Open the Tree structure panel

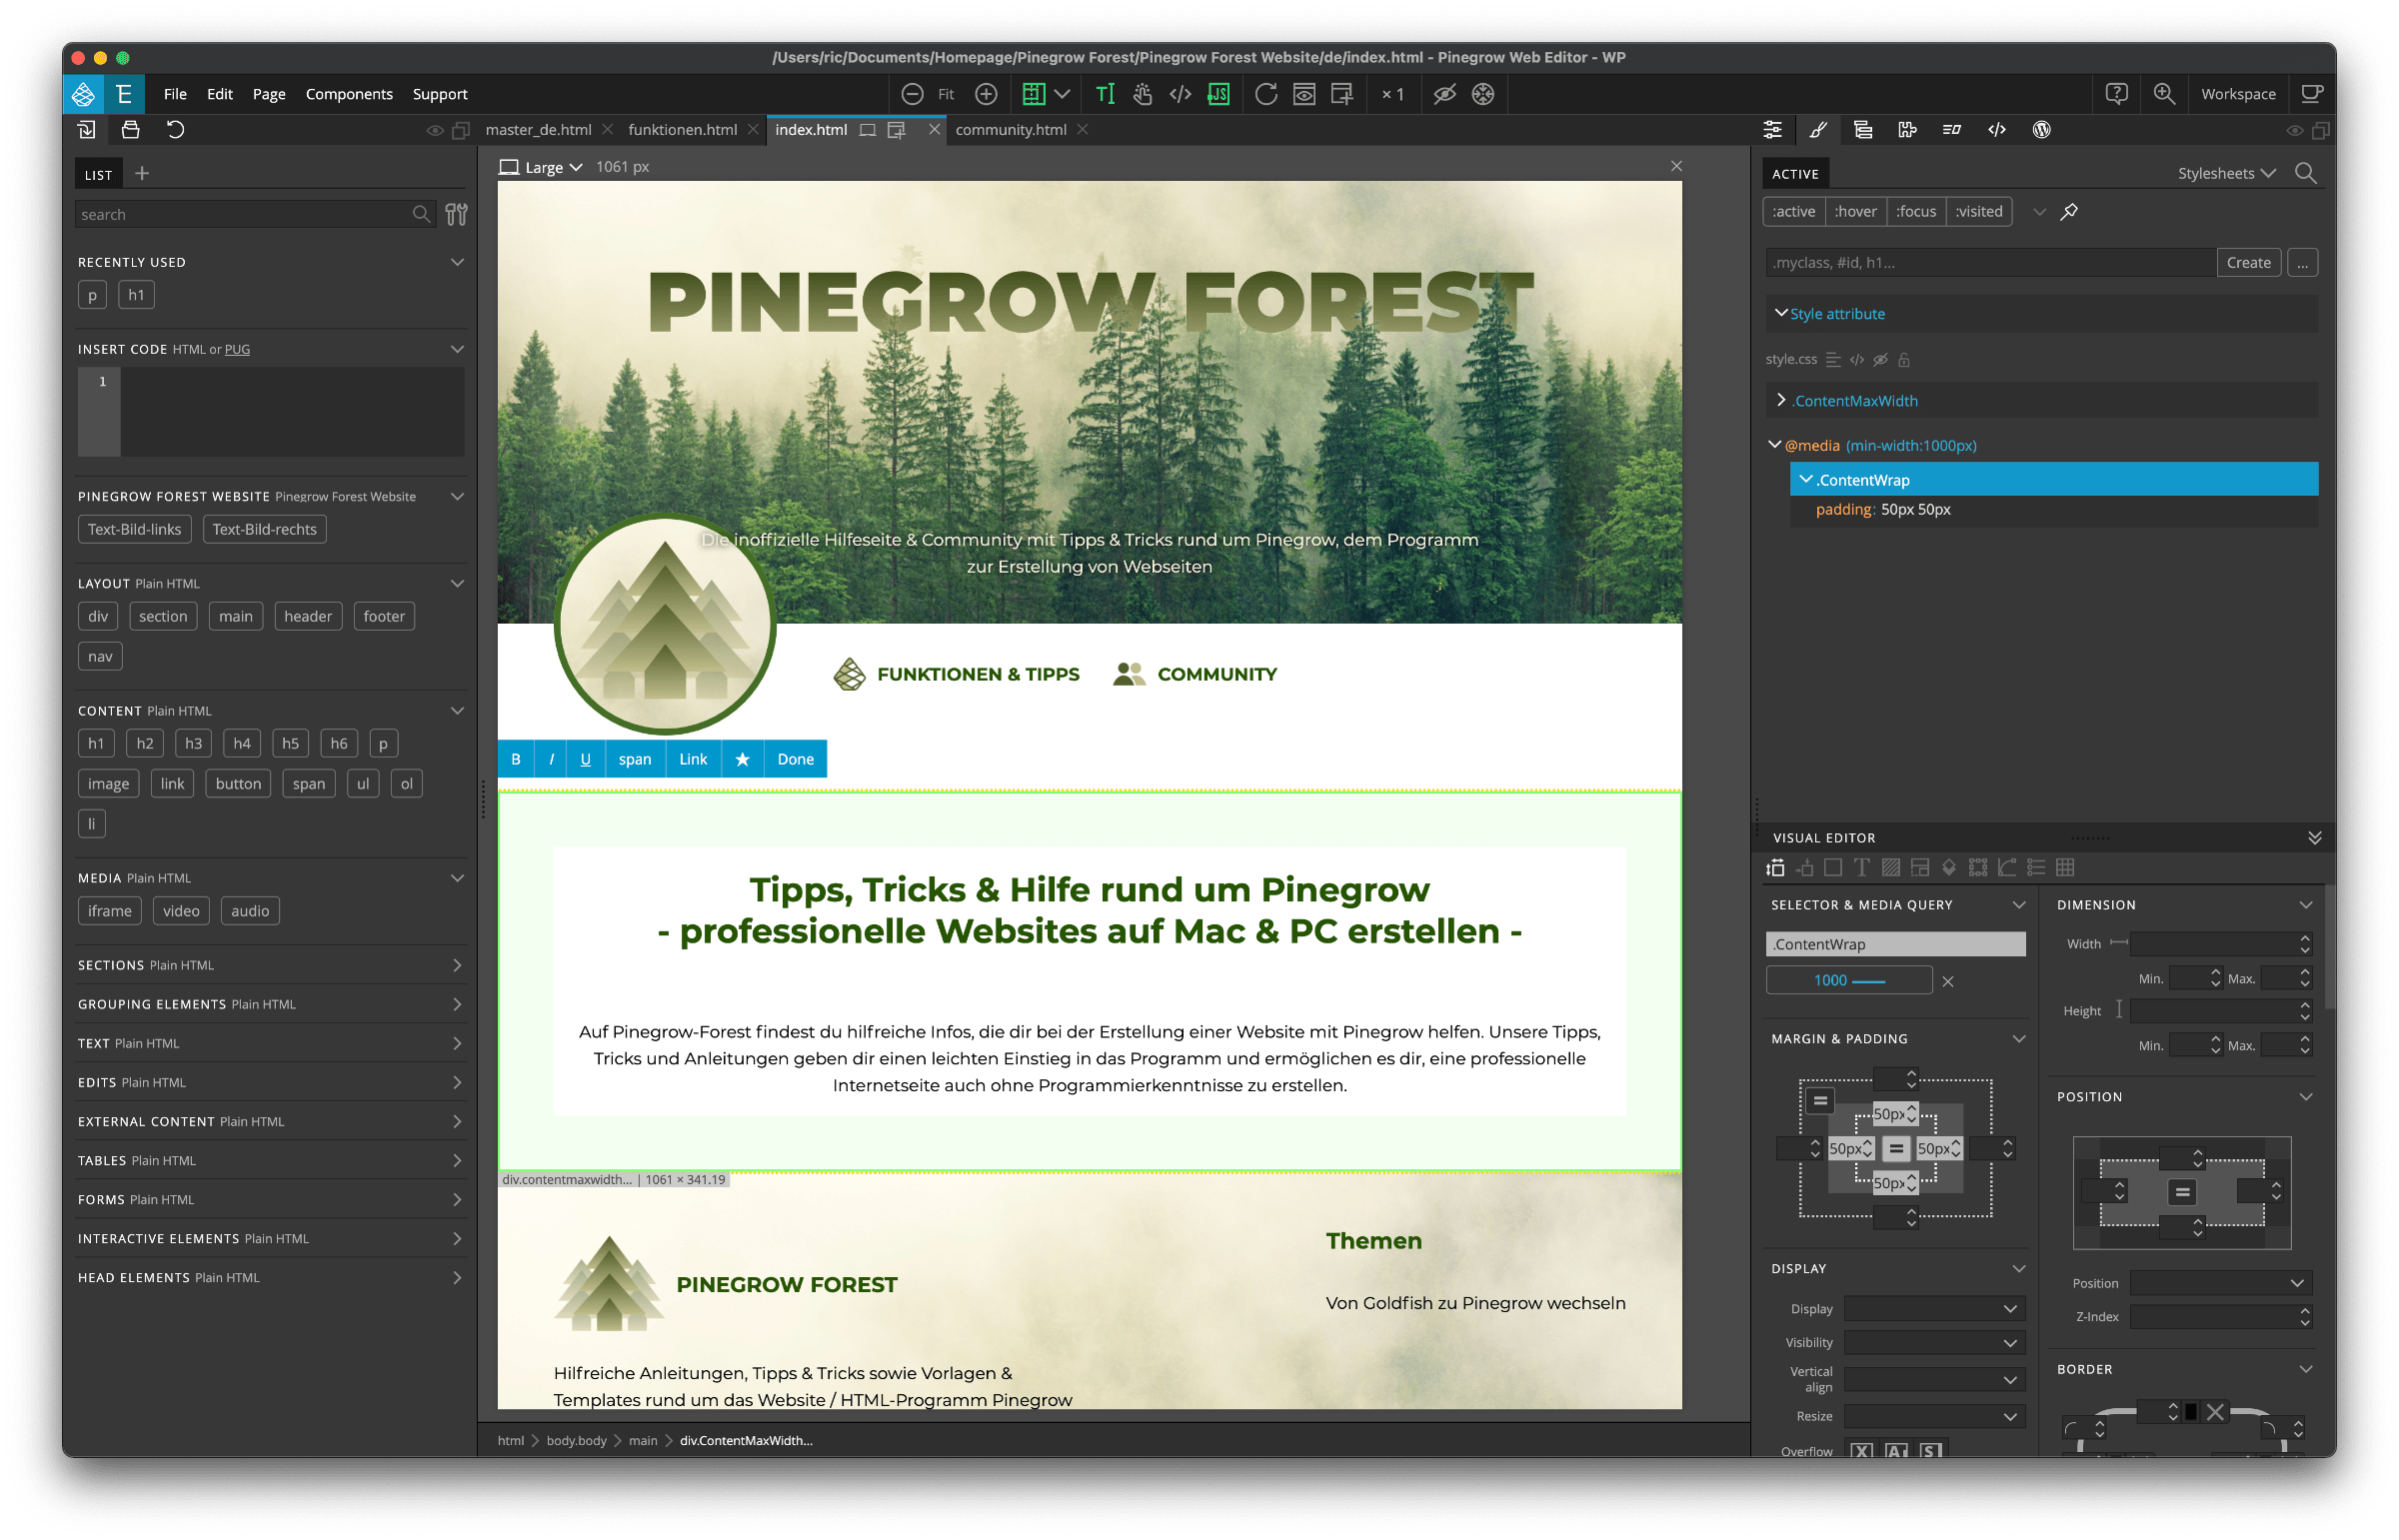click(1862, 130)
